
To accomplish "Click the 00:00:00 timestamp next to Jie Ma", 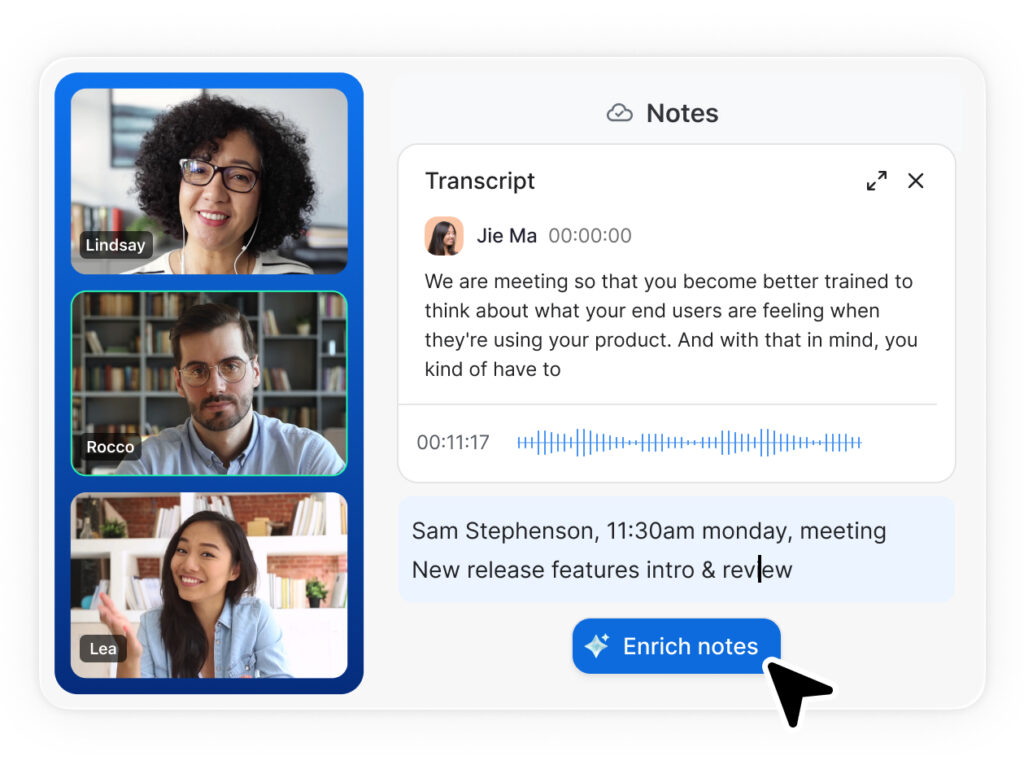I will [x=590, y=236].
